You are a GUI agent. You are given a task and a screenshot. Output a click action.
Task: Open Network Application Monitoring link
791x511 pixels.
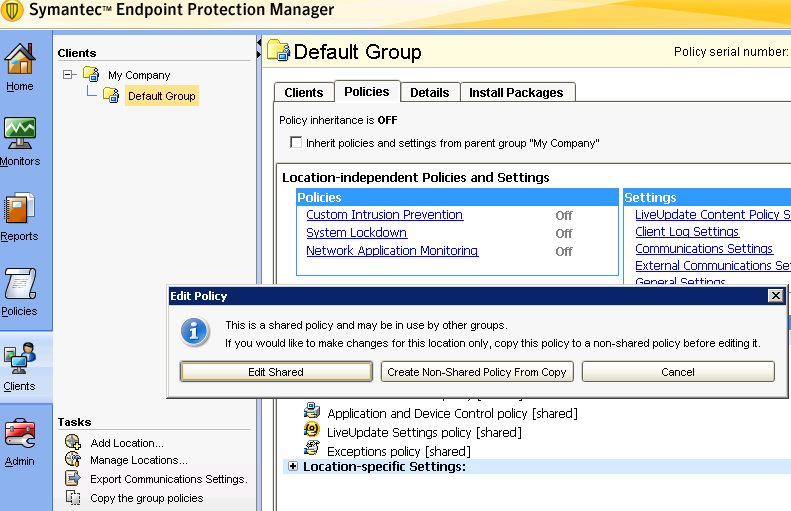click(x=392, y=250)
